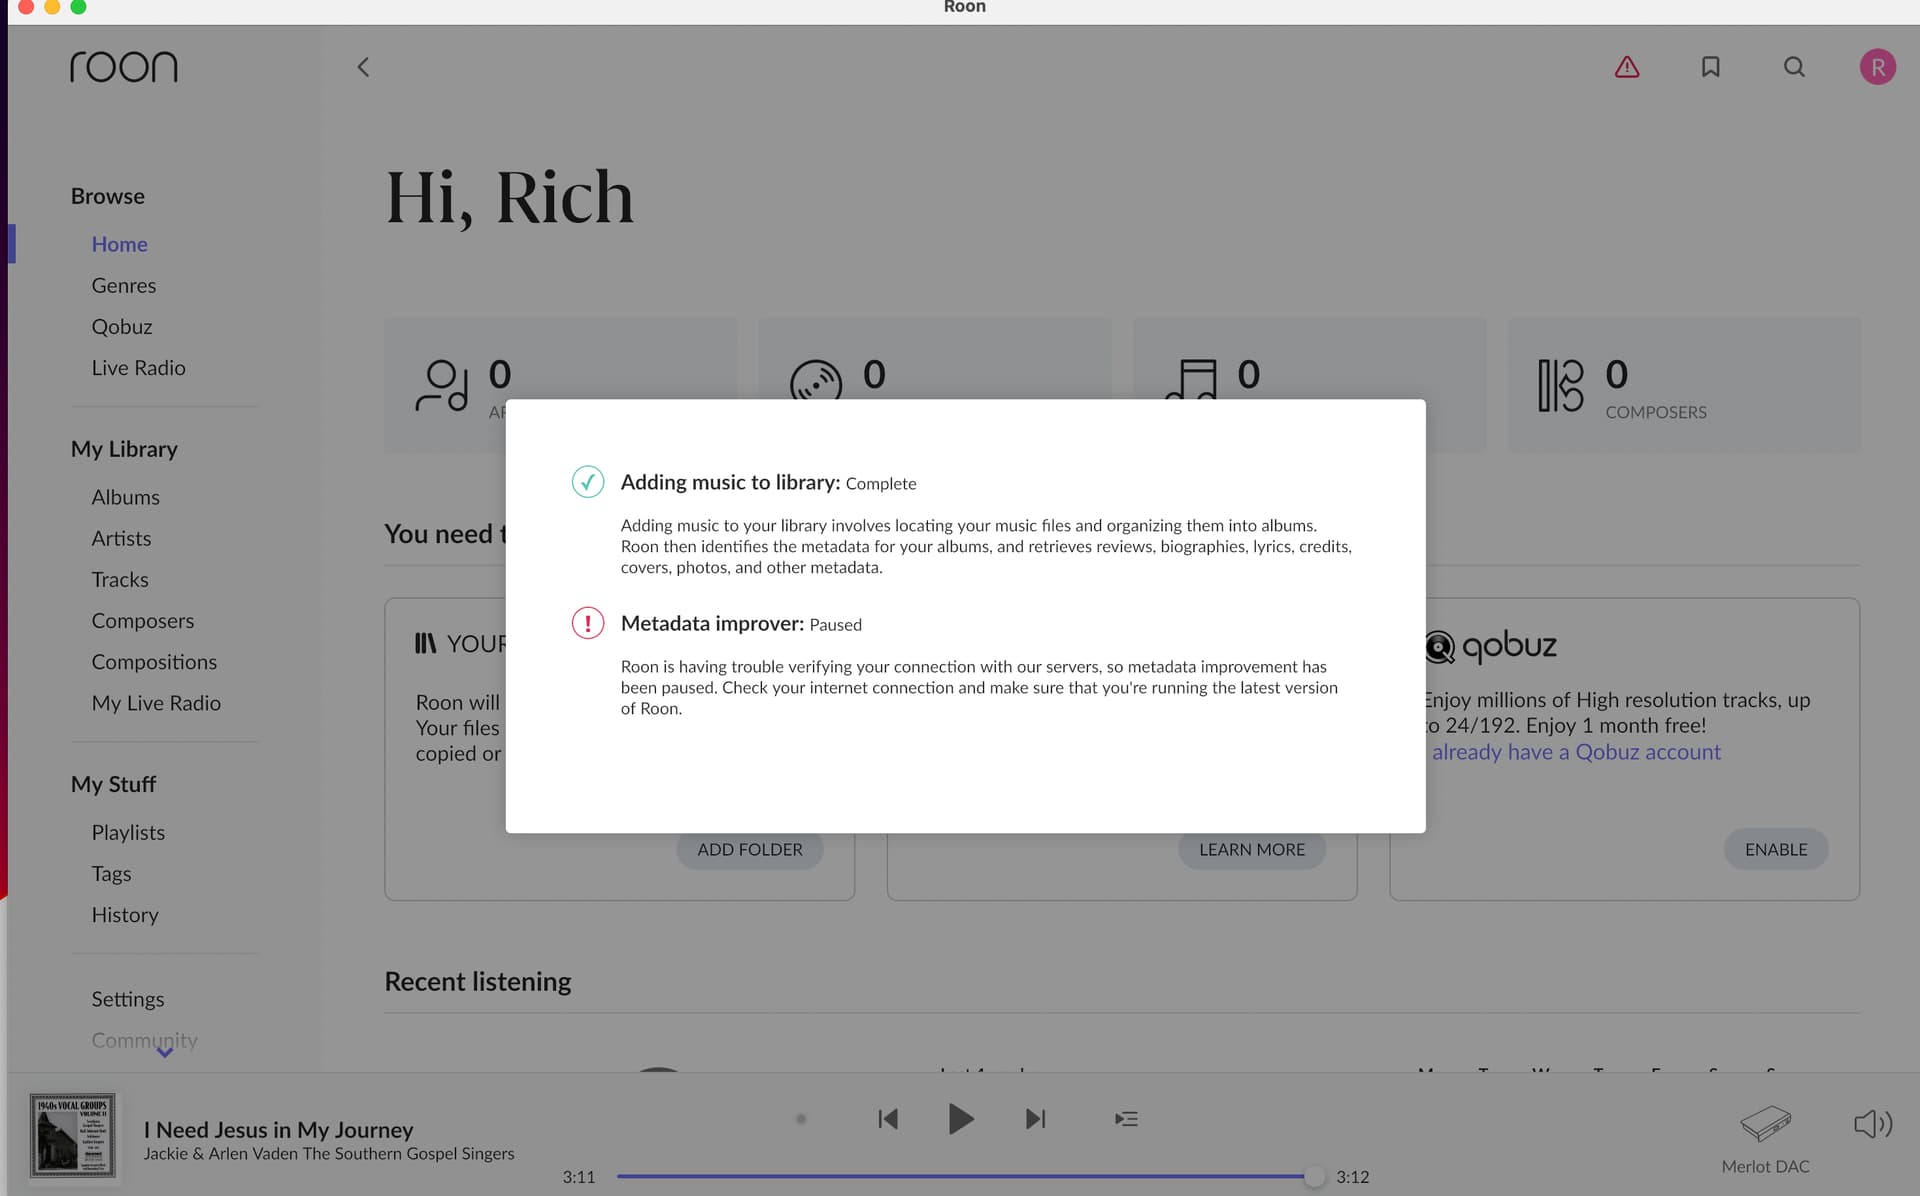
Task: Open the bookmarks icon
Action: click(x=1710, y=67)
